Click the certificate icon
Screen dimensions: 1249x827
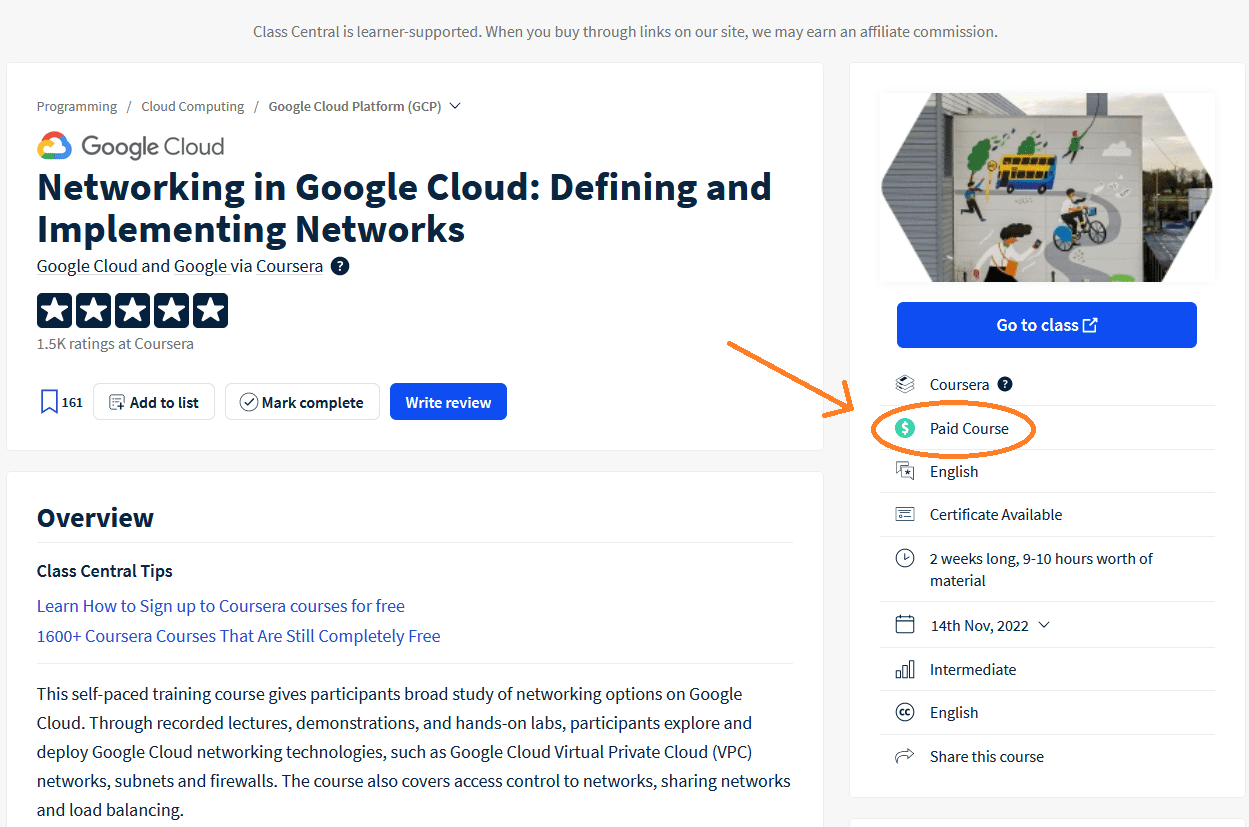(x=905, y=514)
